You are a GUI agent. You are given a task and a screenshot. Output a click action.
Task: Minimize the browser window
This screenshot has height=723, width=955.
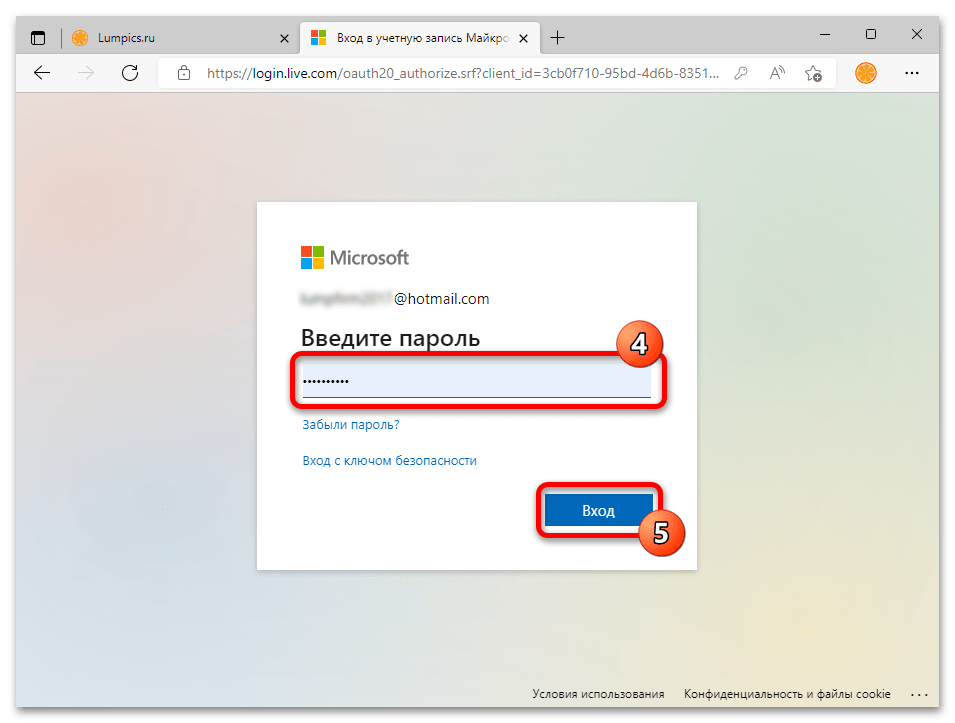pyautogui.click(x=825, y=35)
